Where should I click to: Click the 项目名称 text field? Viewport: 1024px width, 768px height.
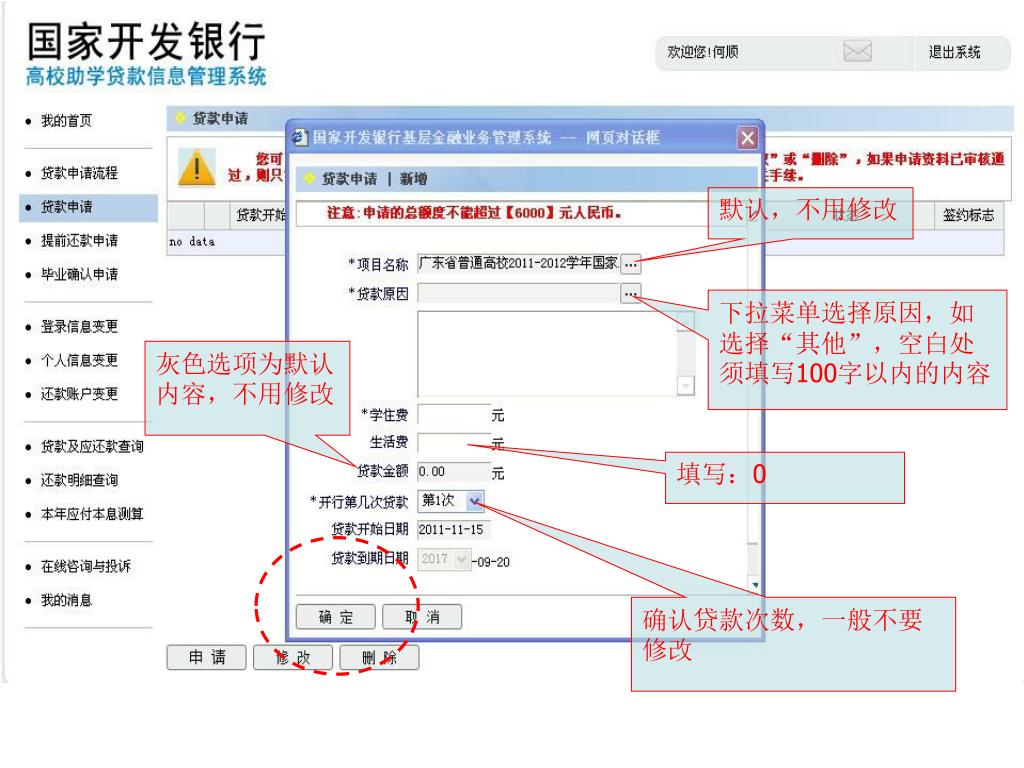[519, 263]
